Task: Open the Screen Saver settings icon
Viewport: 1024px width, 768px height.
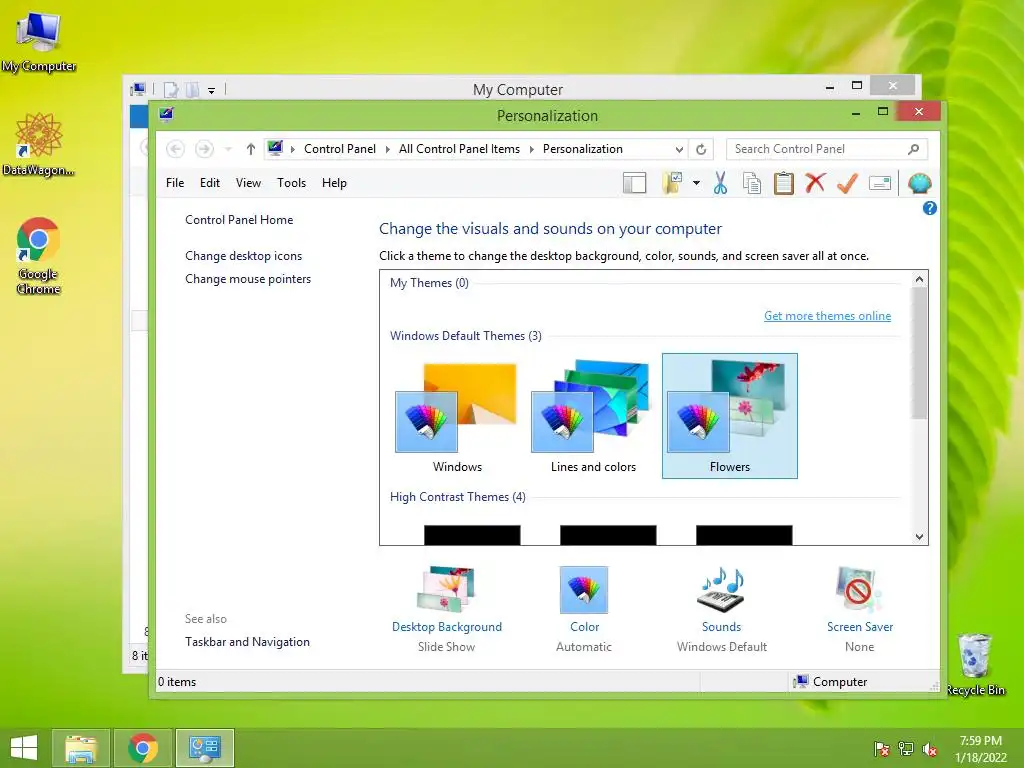Action: 859,589
